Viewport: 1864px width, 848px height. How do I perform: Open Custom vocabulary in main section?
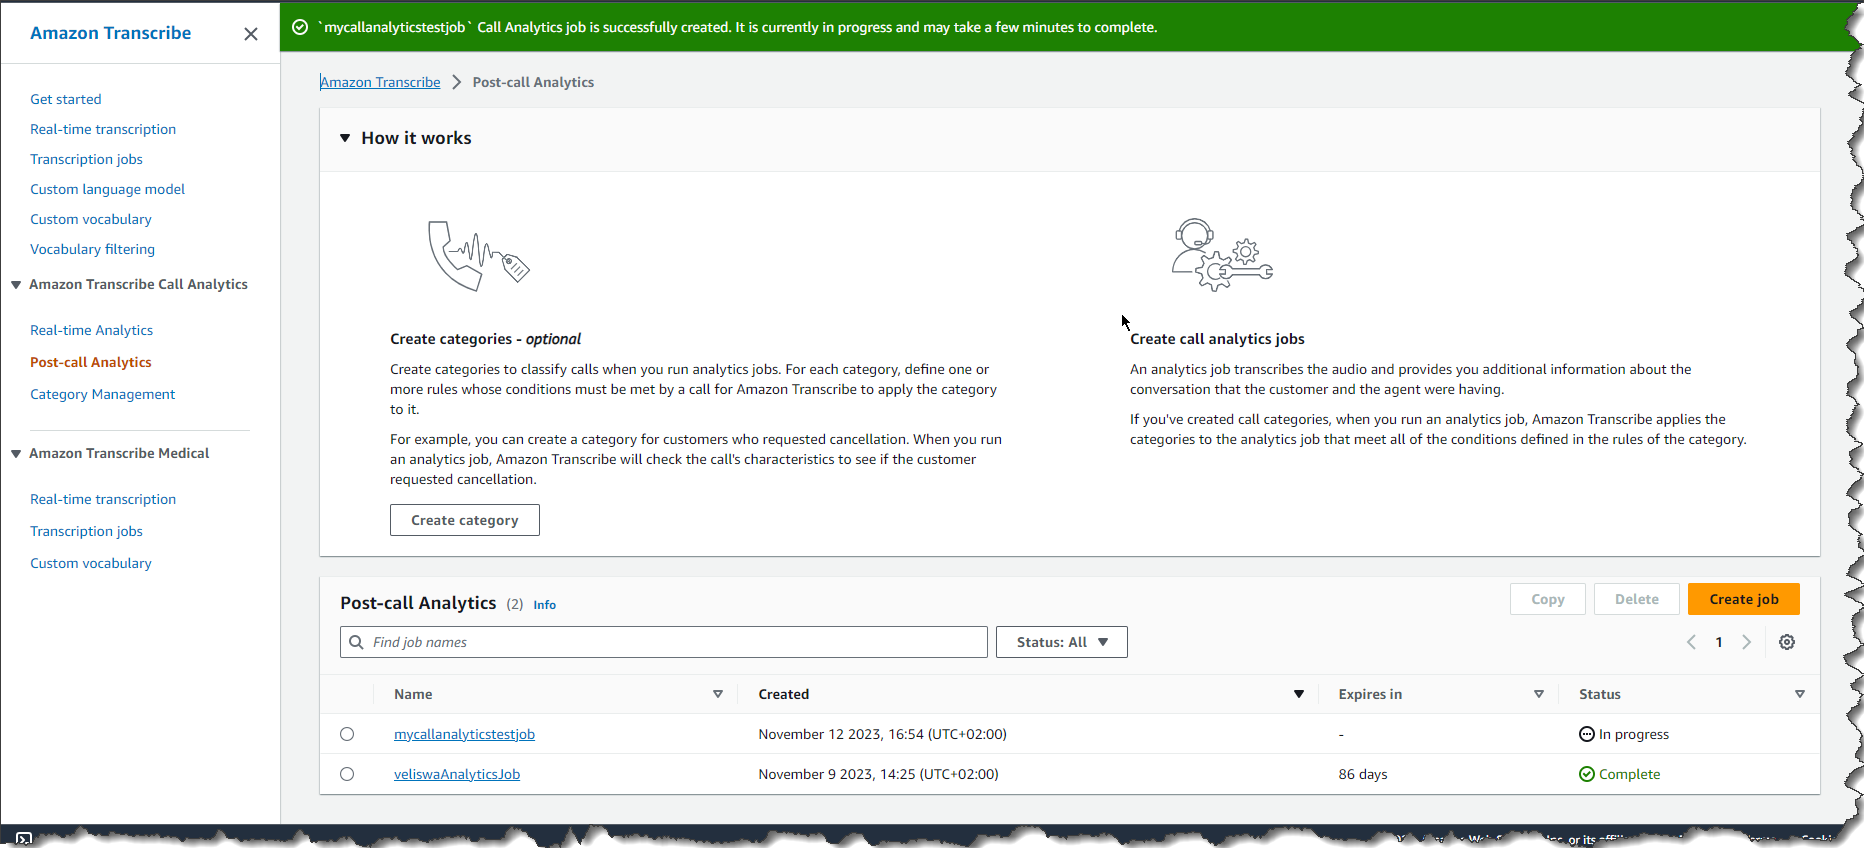point(91,219)
